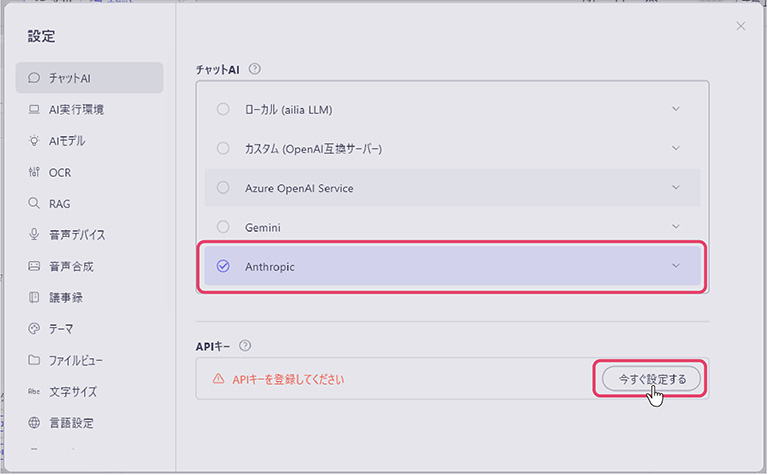
Task: Open the 音声合成 settings section
Action: click(70, 267)
